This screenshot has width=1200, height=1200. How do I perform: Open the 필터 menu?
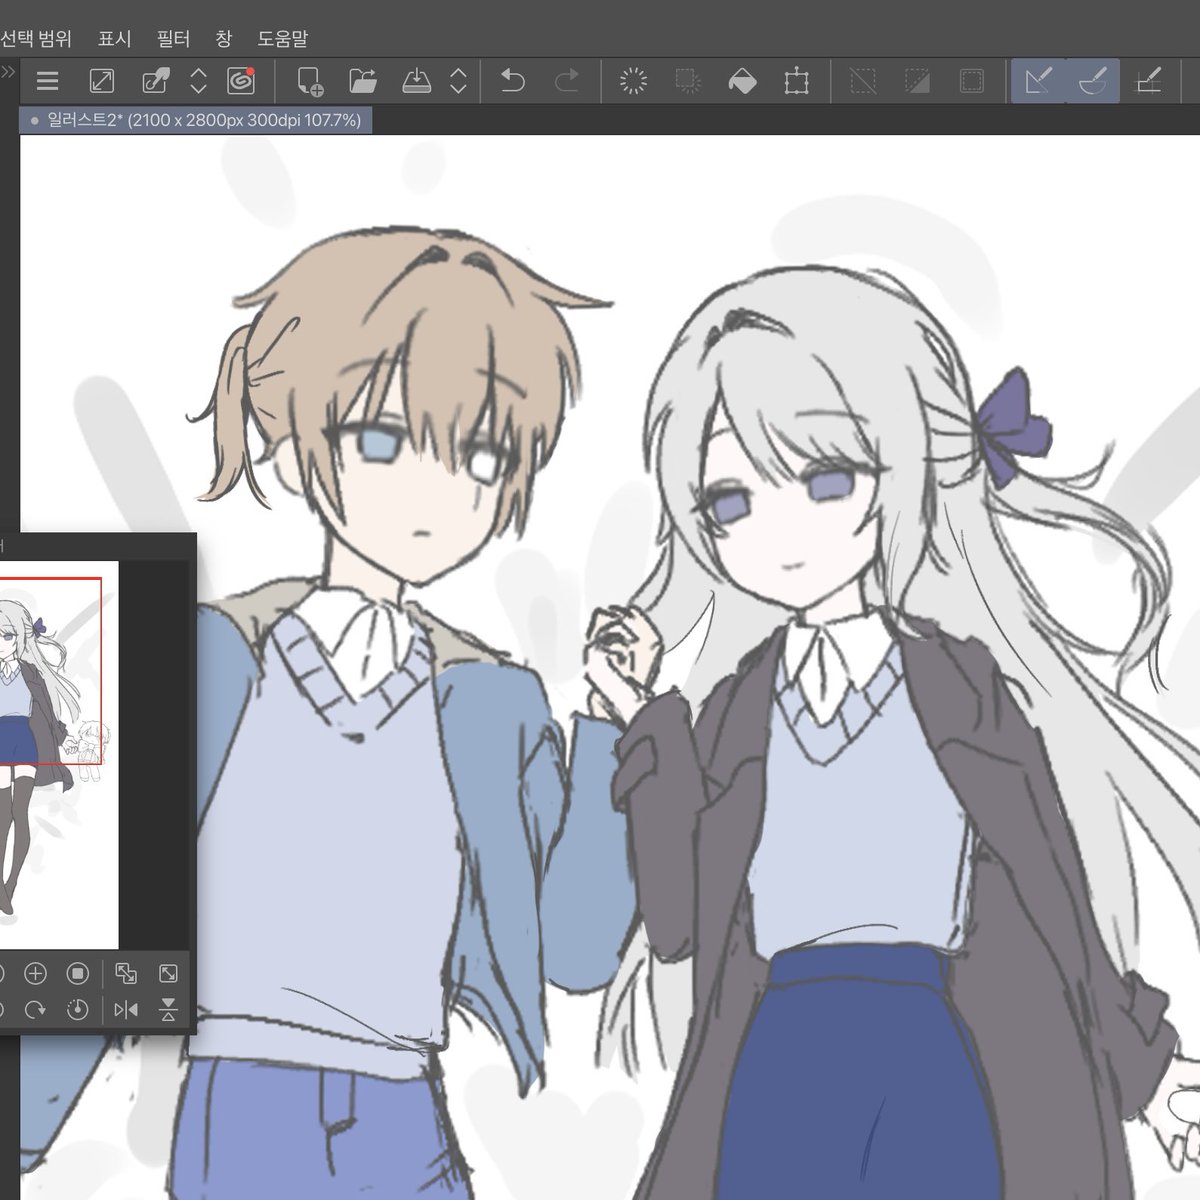coord(174,39)
